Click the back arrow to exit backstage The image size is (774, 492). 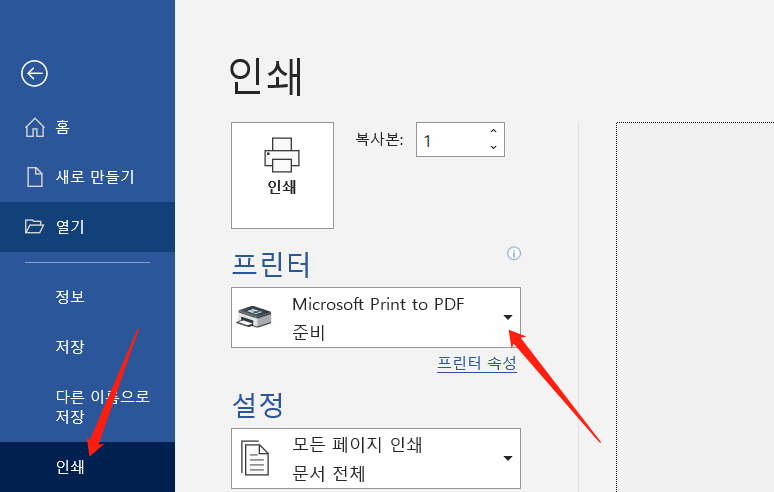tap(35, 73)
